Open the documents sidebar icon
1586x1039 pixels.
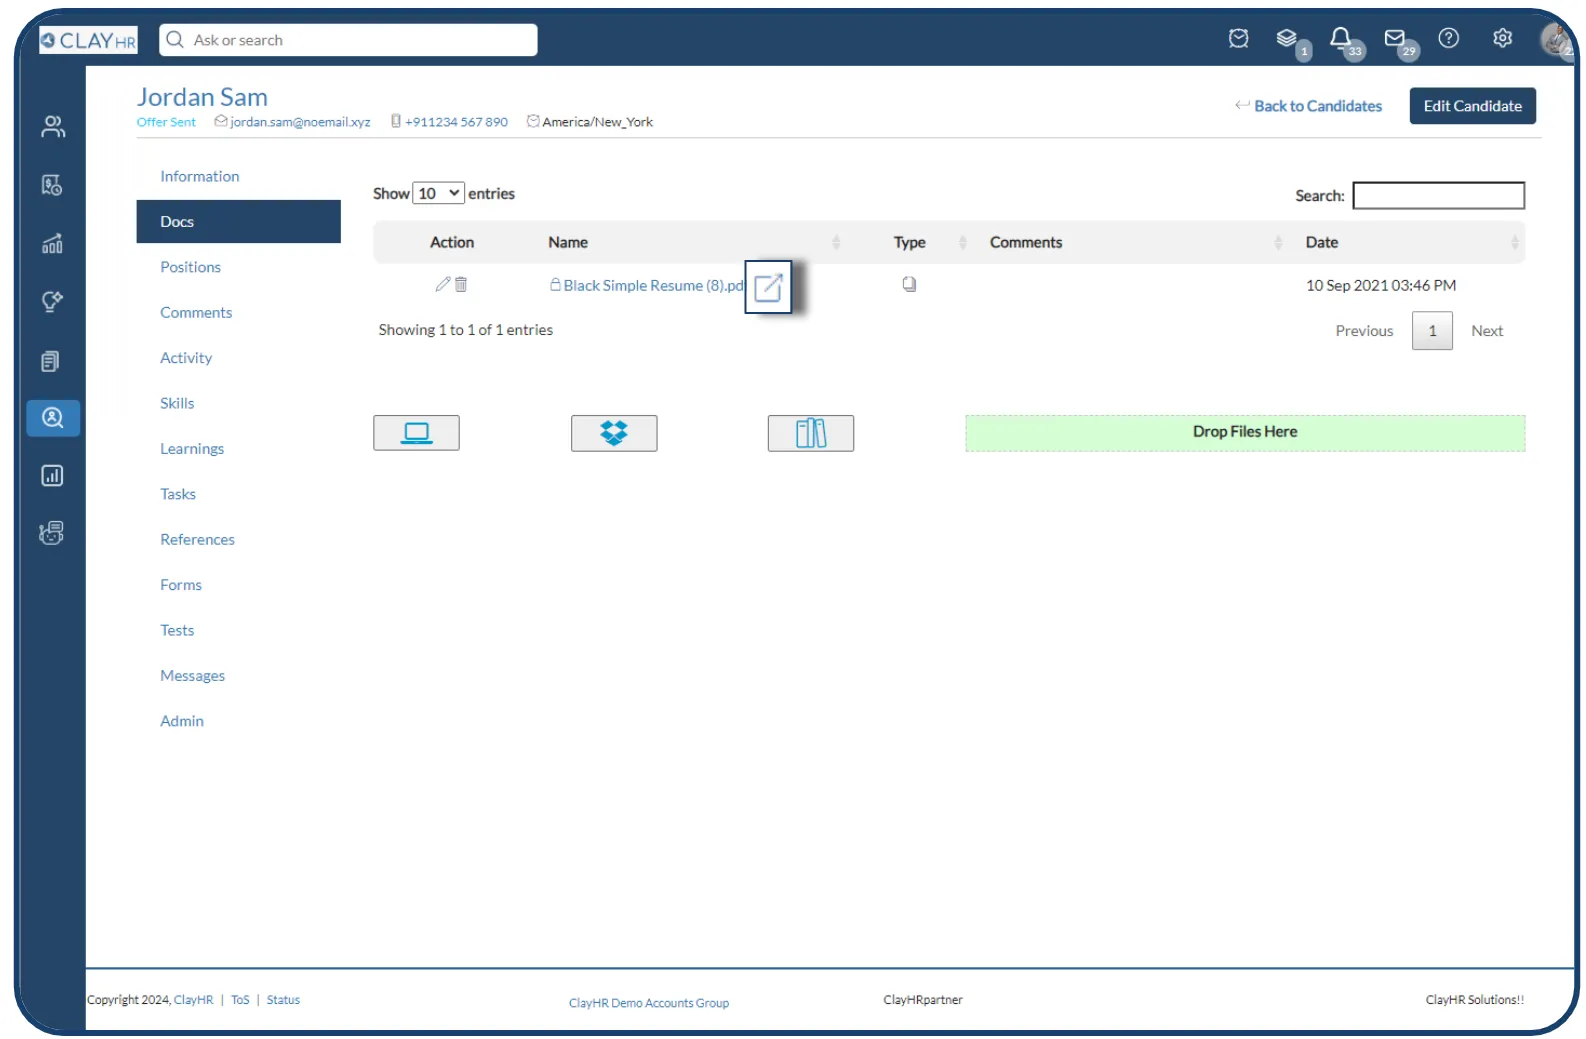click(52, 361)
